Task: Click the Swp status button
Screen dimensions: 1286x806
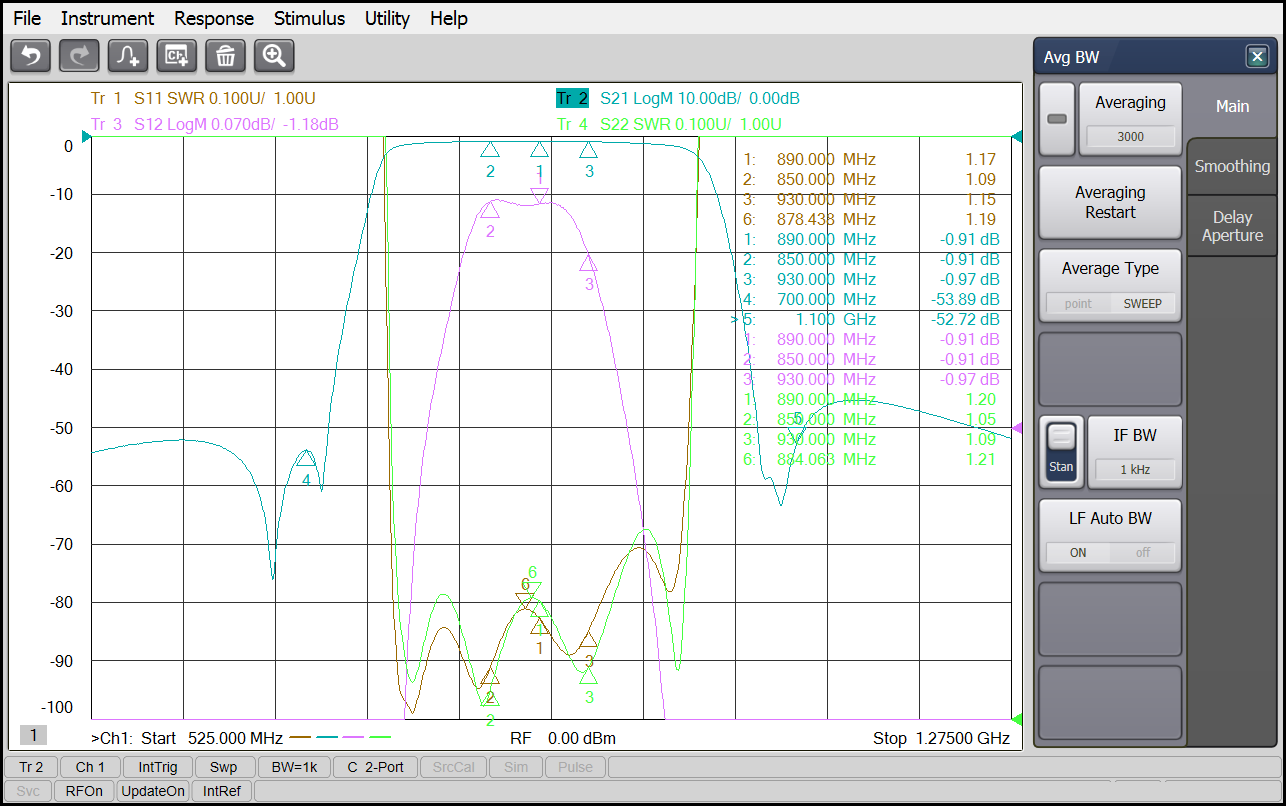Action: [x=224, y=767]
